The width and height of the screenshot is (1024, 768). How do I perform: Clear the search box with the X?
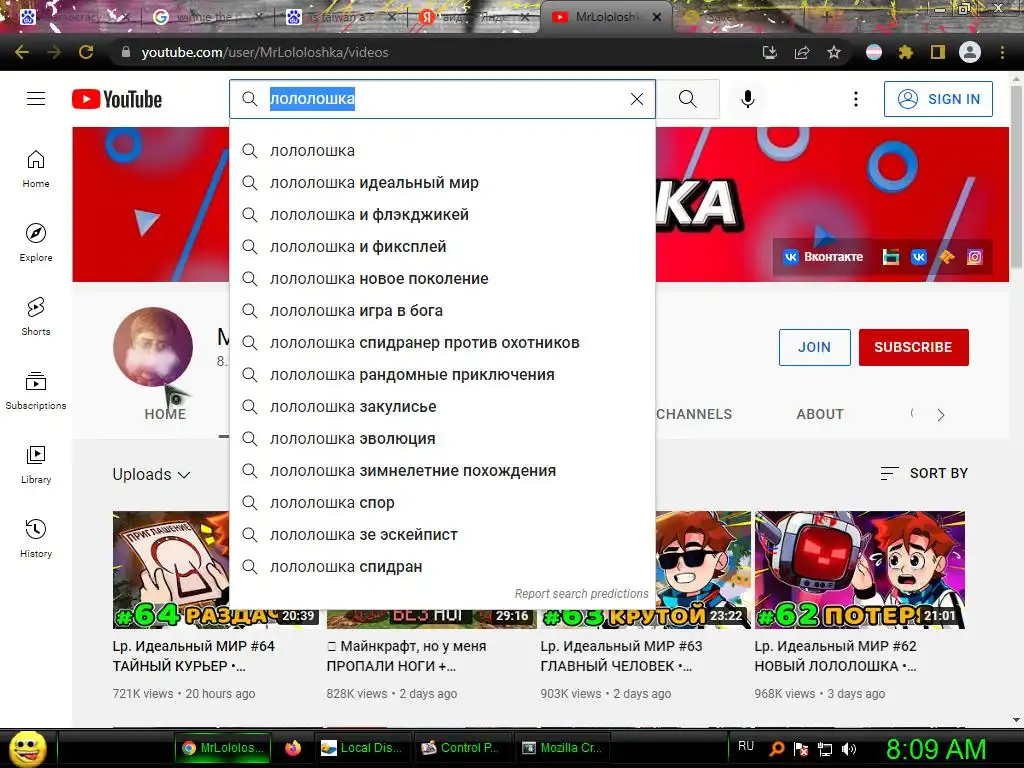click(x=637, y=99)
